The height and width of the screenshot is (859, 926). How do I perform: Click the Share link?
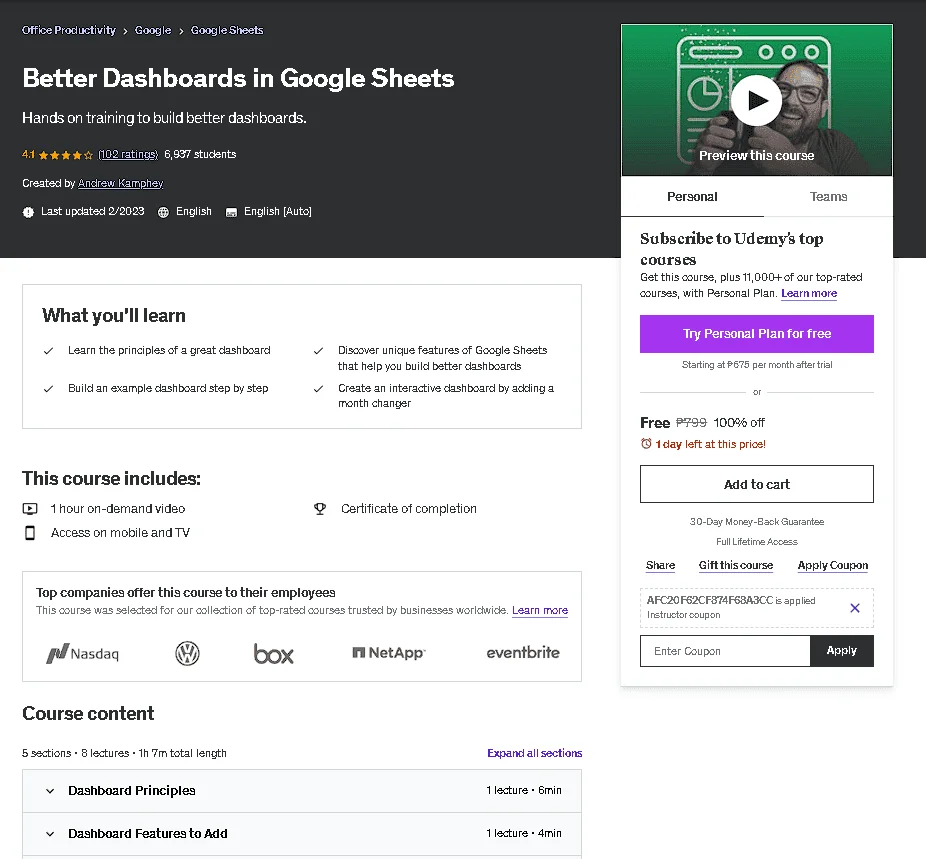pyautogui.click(x=660, y=565)
